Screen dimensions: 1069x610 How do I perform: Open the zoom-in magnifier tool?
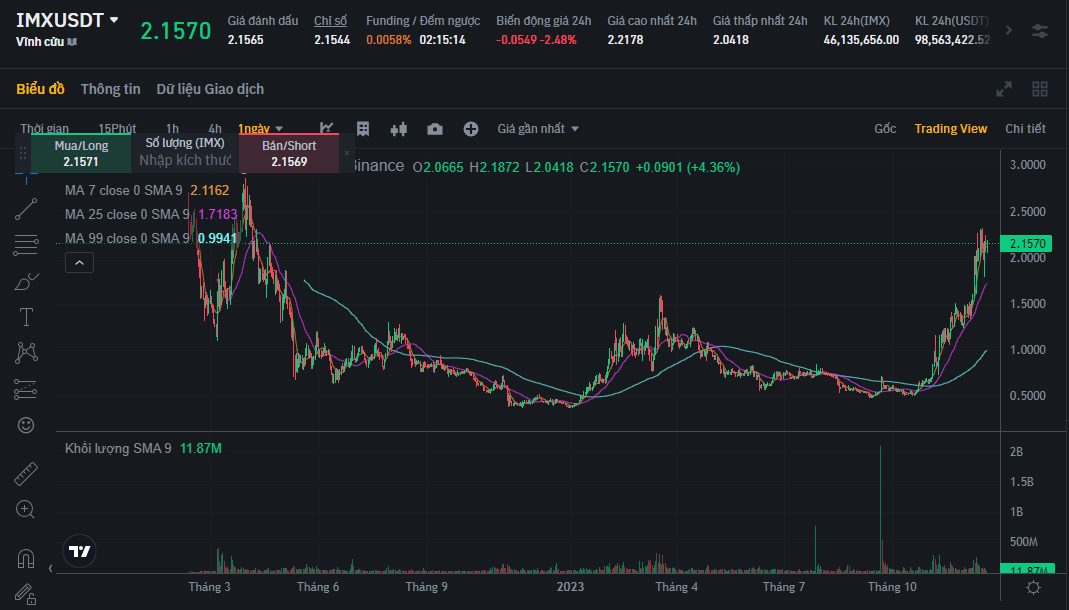click(x=25, y=509)
